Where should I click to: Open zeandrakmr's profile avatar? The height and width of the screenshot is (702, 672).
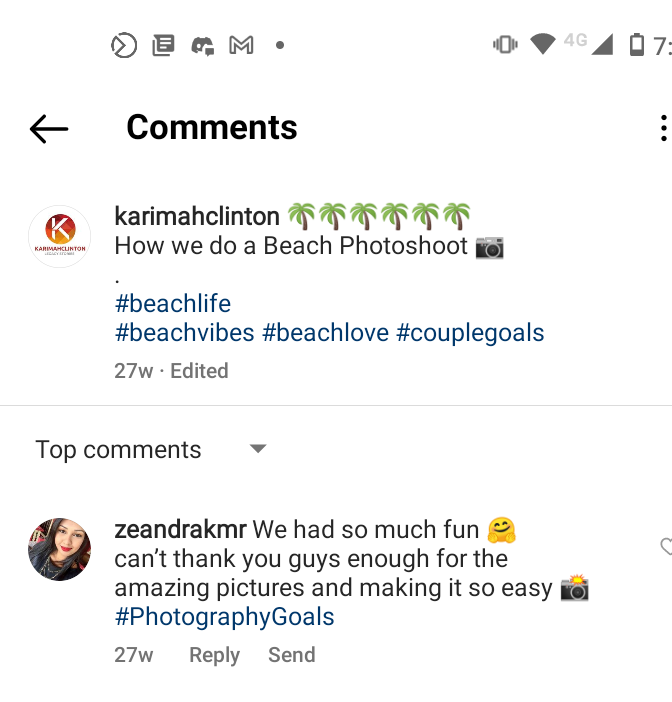(60, 549)
